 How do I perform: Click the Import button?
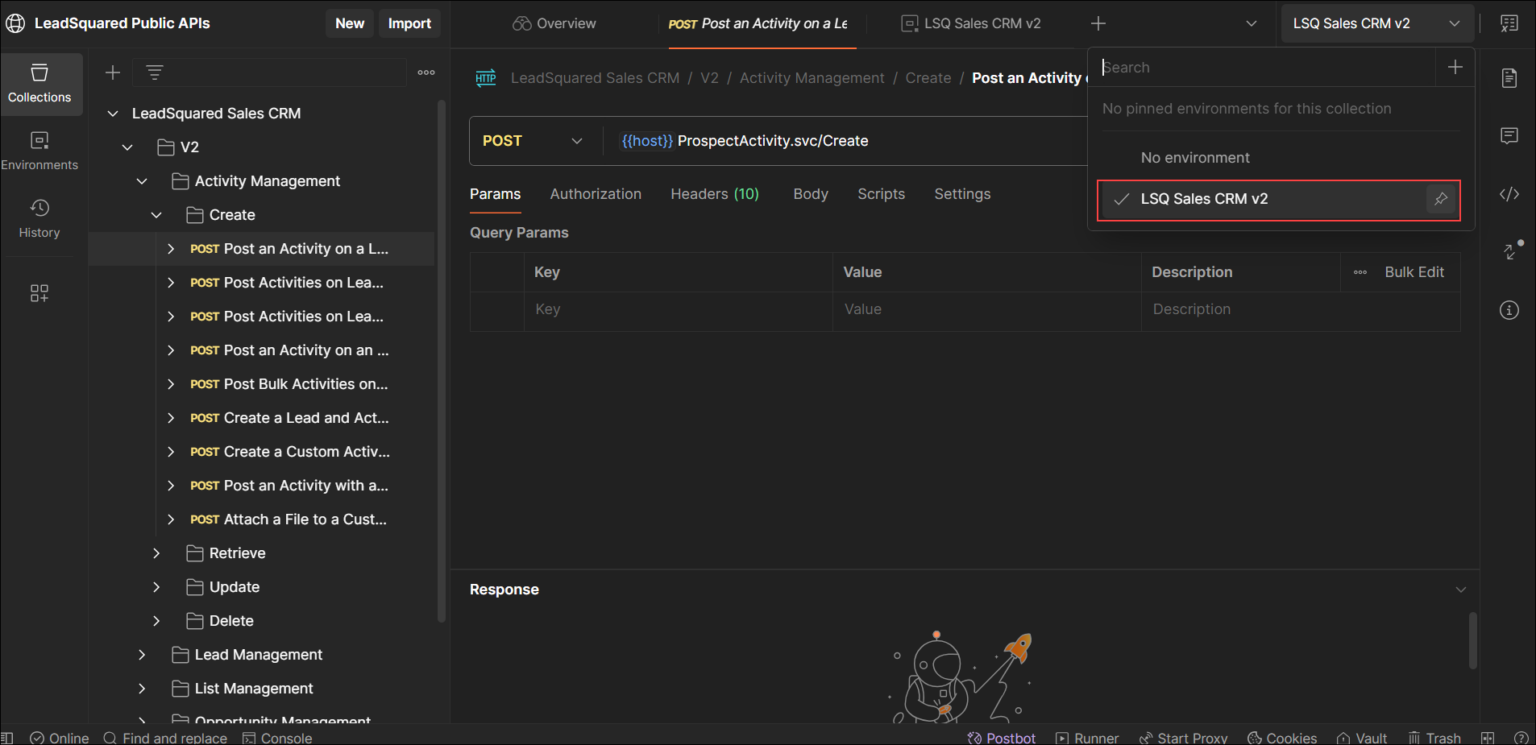(x=410, y=23)
